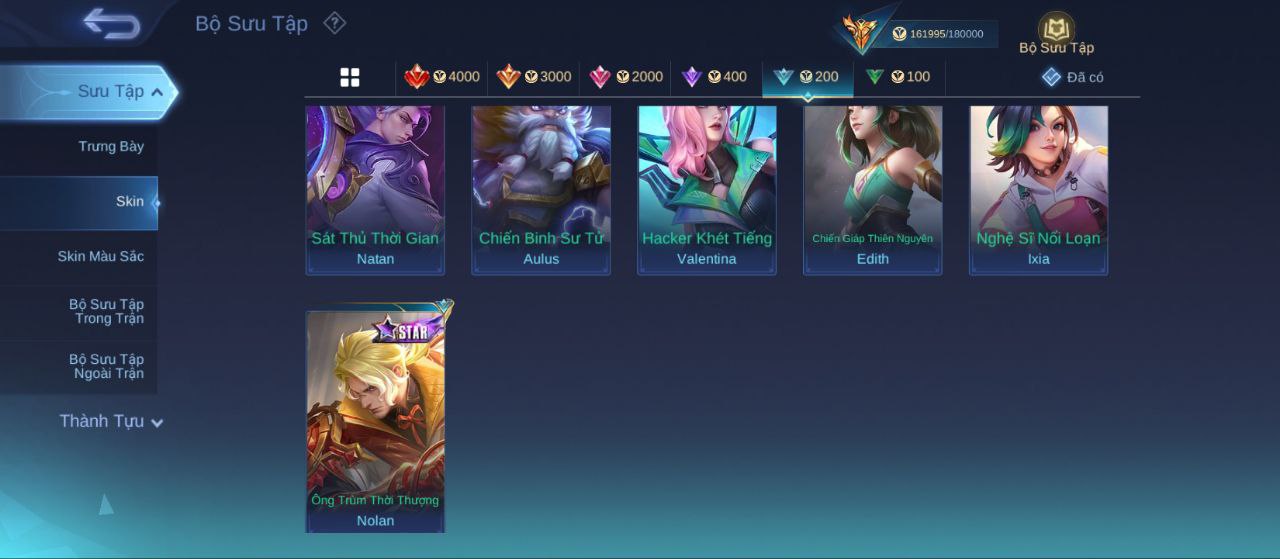1280x559 pixels.
Task: Toggle the Đã có owned filter
Action: click(1072, 77)
